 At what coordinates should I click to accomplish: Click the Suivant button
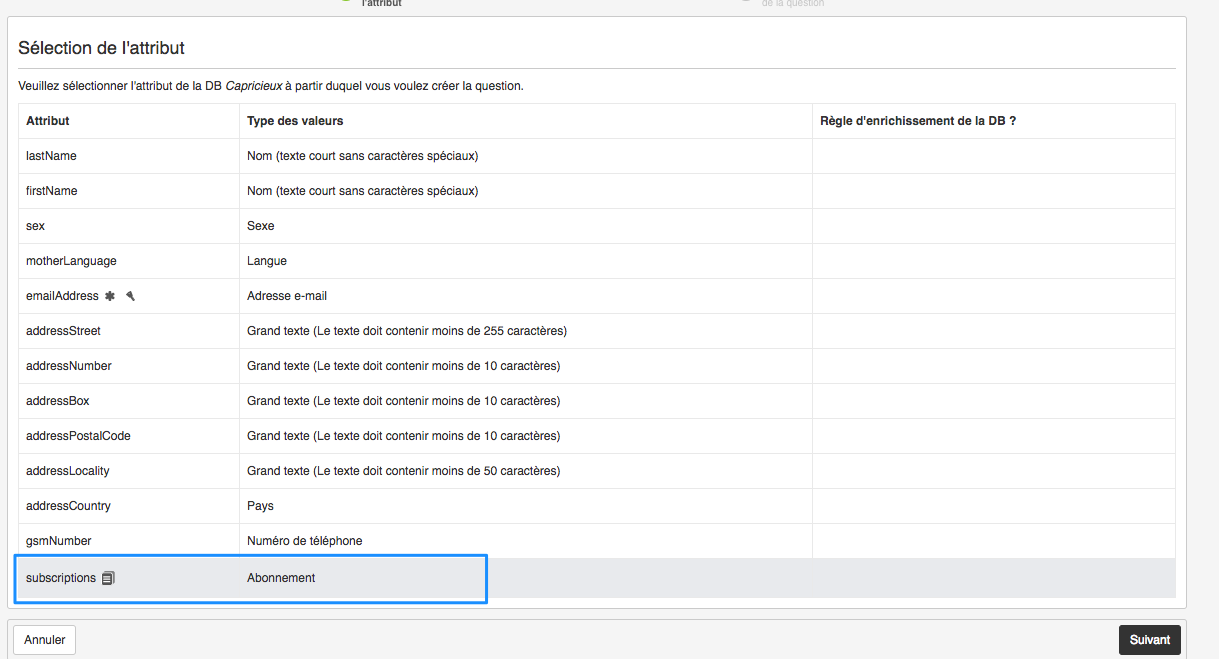pyautogui.click(x=1149, y=639)
